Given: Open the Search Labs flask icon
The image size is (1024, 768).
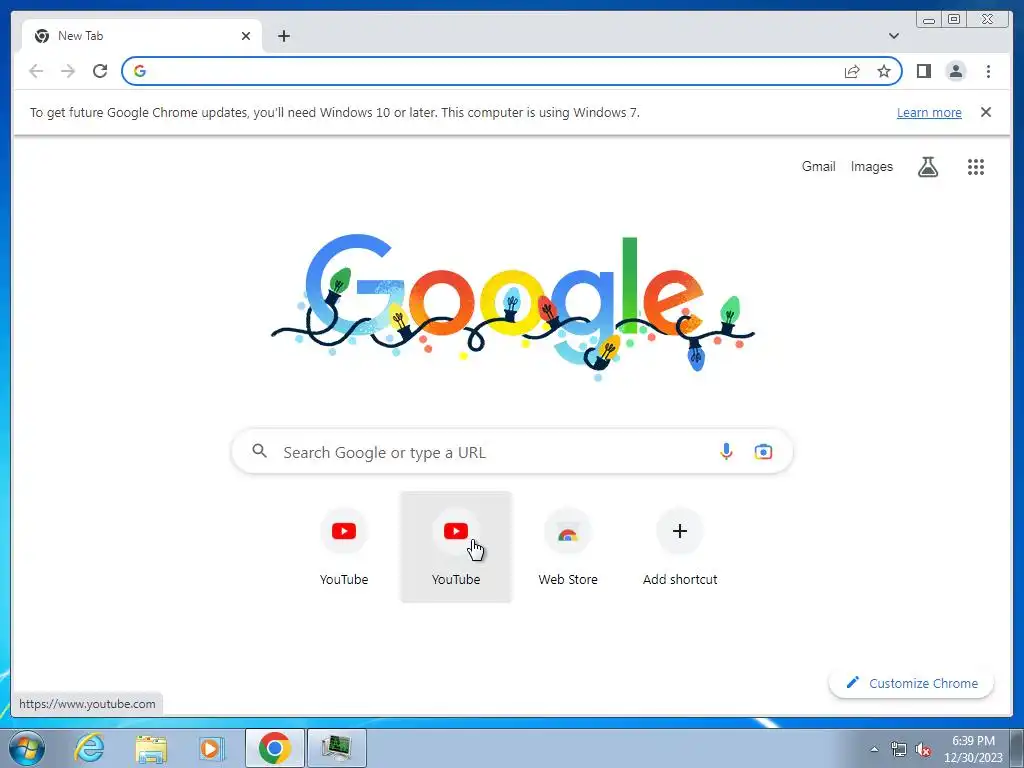Looking at the screenshot, I should 928,167.
